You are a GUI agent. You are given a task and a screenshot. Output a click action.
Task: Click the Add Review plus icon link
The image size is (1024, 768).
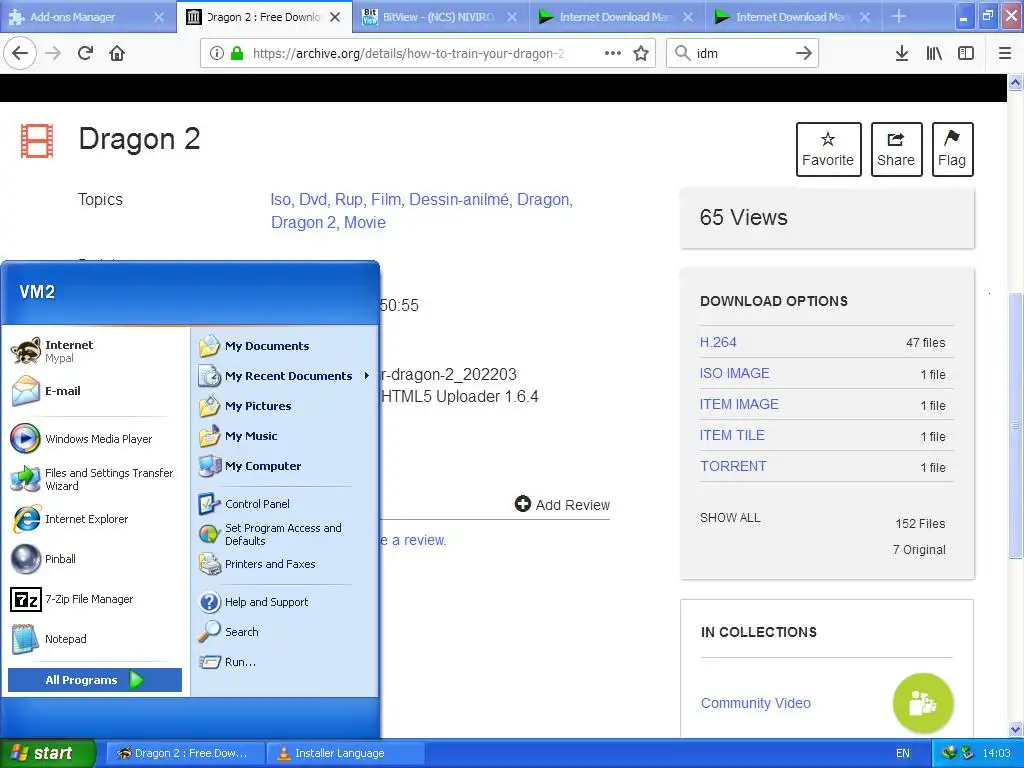(562, 505)
